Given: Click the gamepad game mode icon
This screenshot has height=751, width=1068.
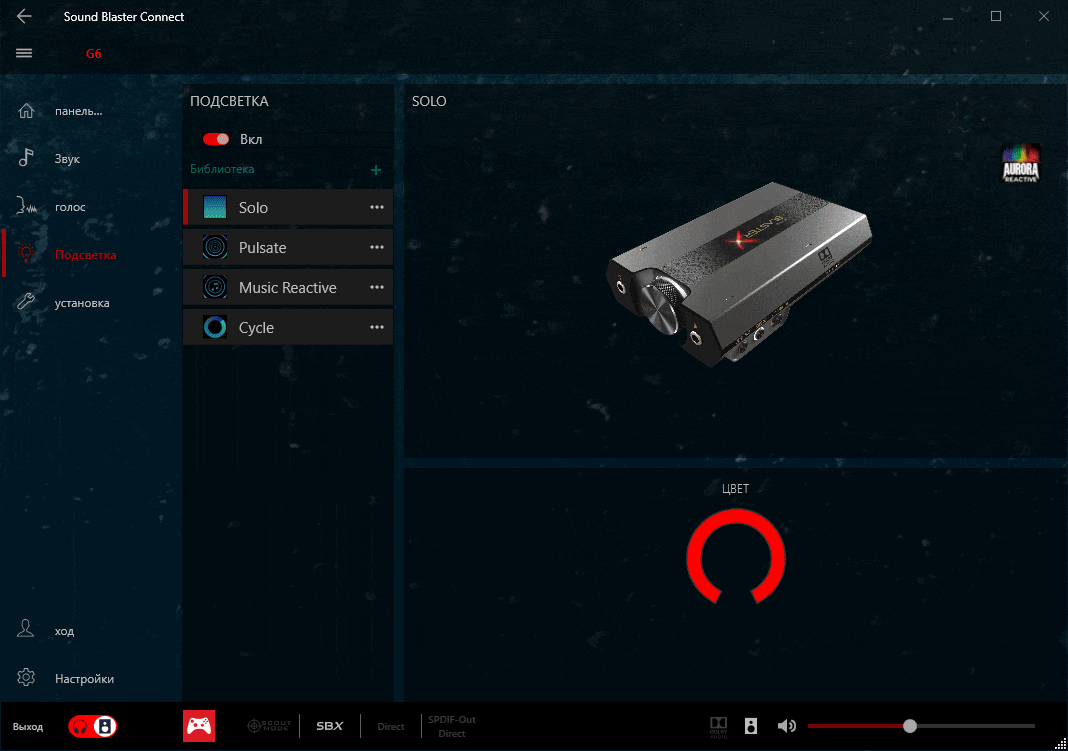Looking at the screenshot, I should [199, 726].
